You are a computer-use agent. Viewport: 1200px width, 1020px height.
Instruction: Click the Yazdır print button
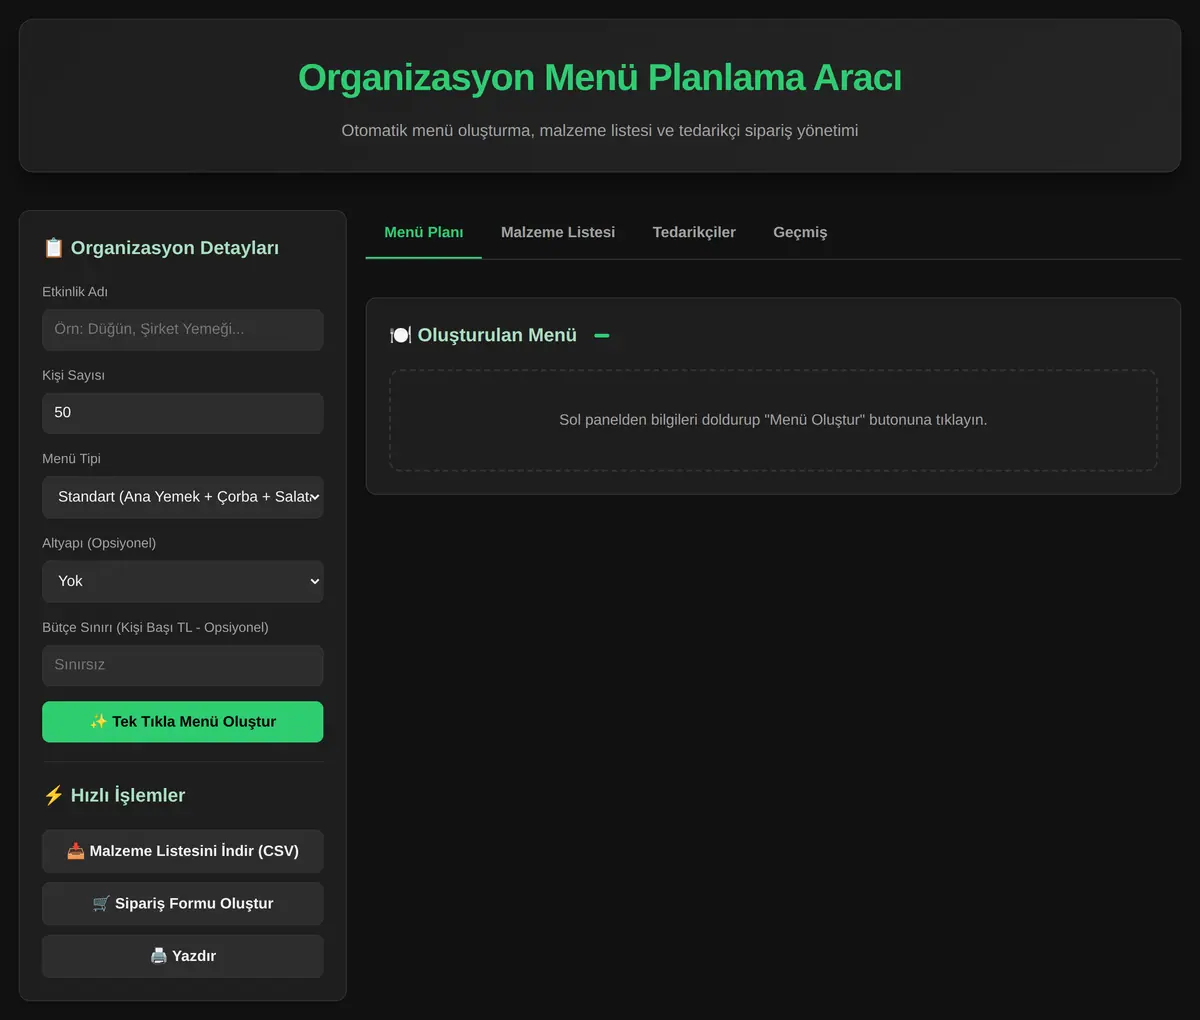[x=182, y=956]
